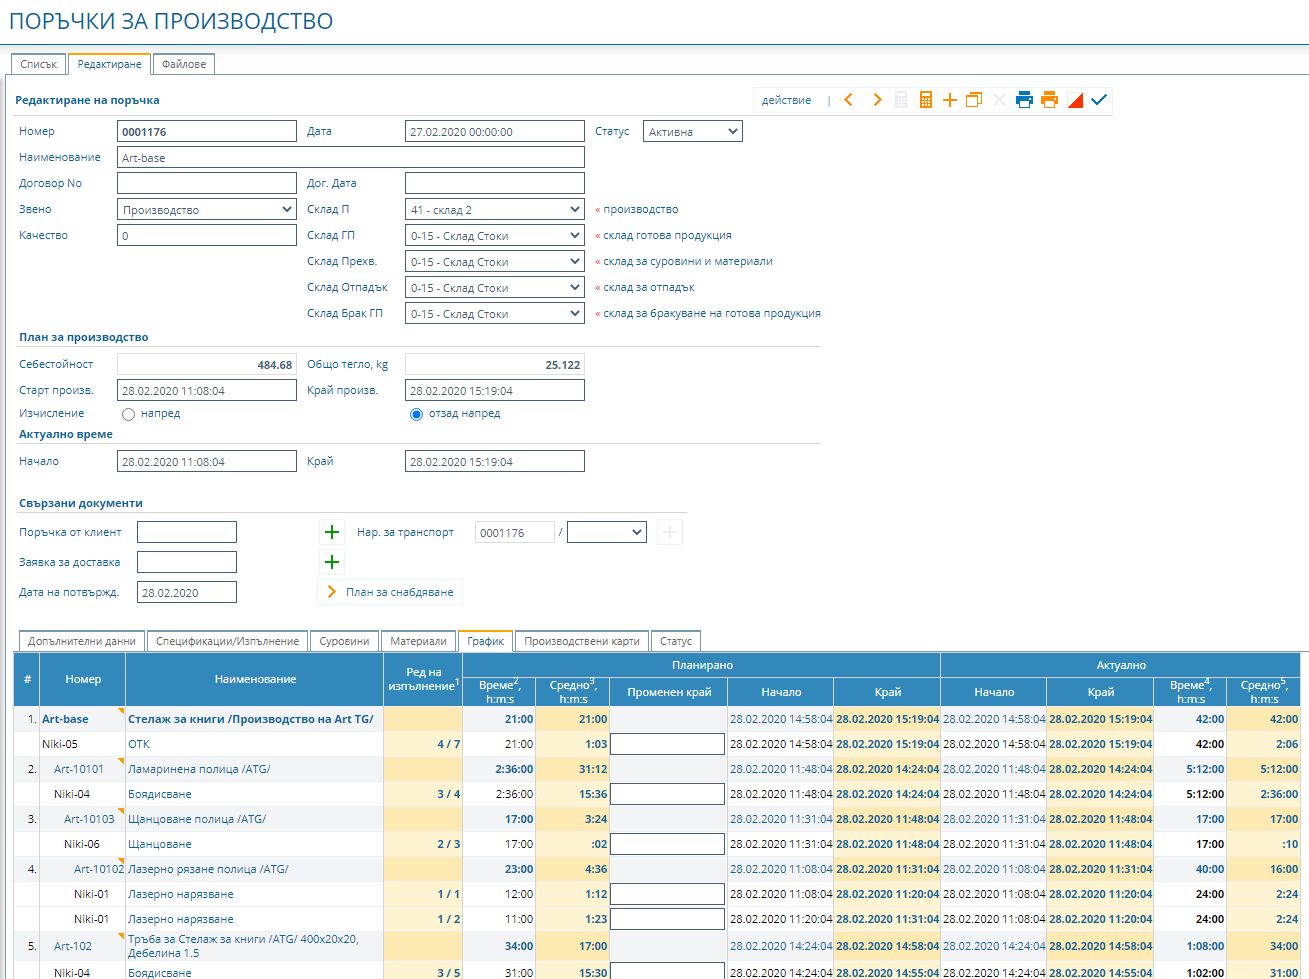Viewport: 1309px width, 979px height.
Task: Open the График tab
Action: 486,641
